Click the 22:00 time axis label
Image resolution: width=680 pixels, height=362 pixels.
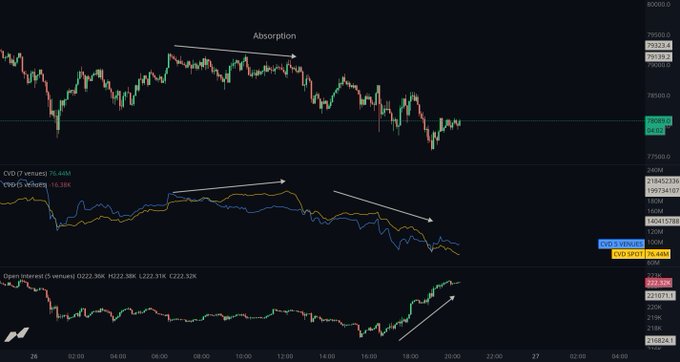[494, 356]
